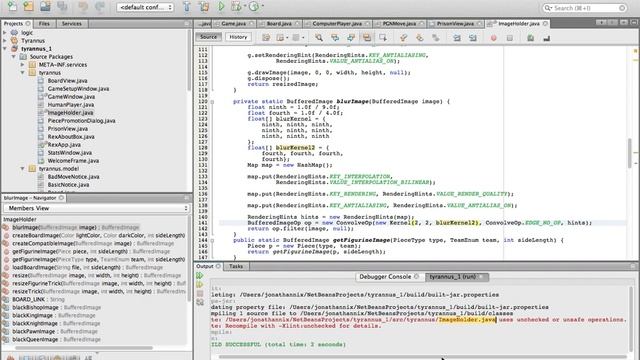Image resolution: width=640 pixels, height=360 pixels.
Task: Click the Clean and Build Project icon
Action: tap(204, 6)
